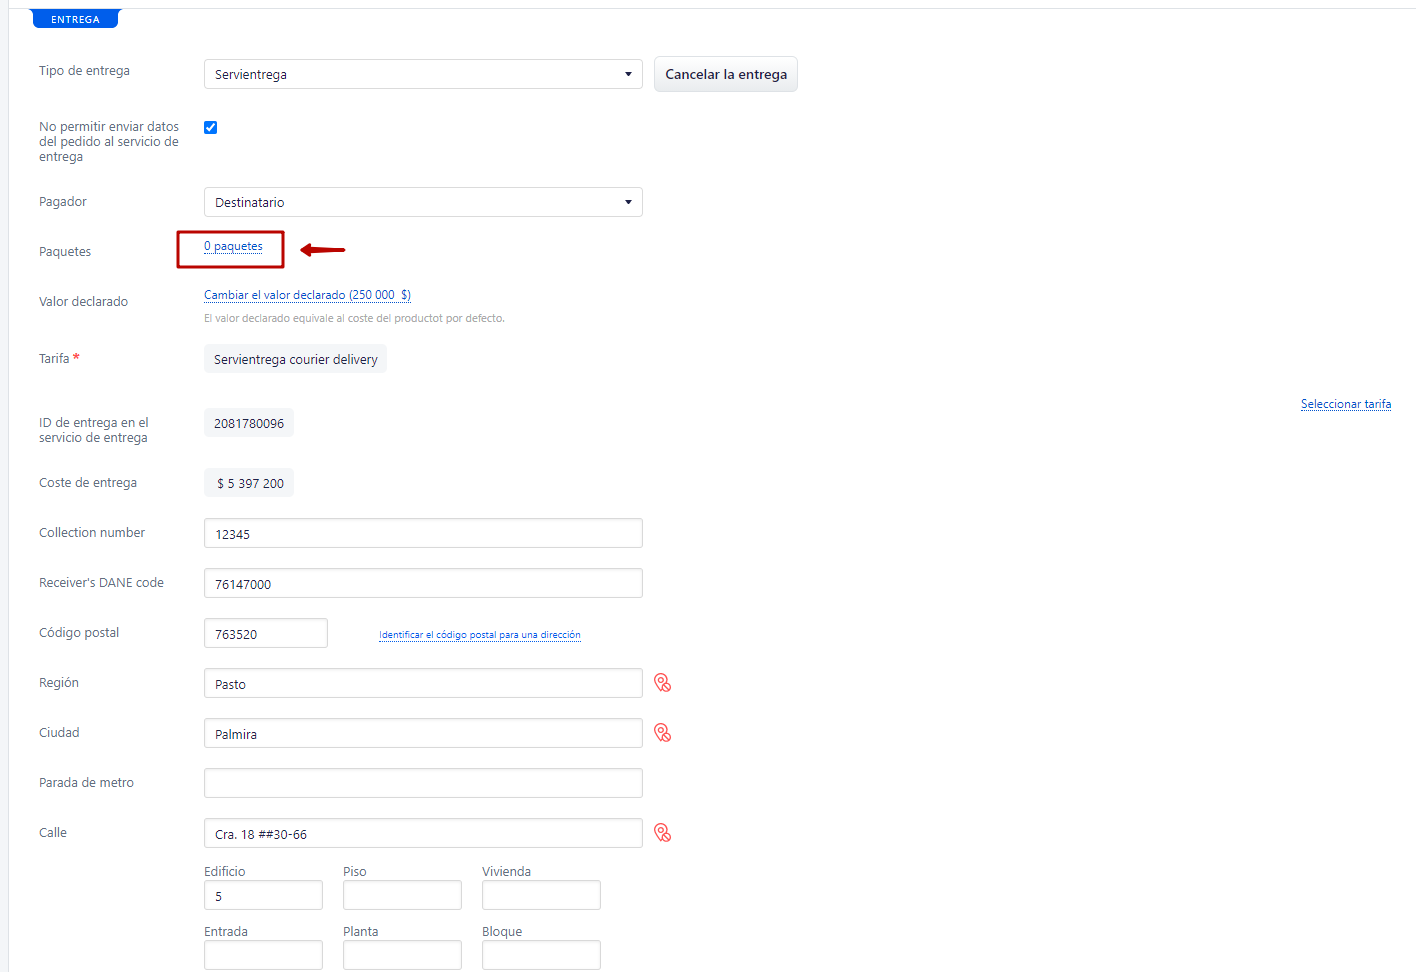Click the Edificio input field

tap(263, 895)
